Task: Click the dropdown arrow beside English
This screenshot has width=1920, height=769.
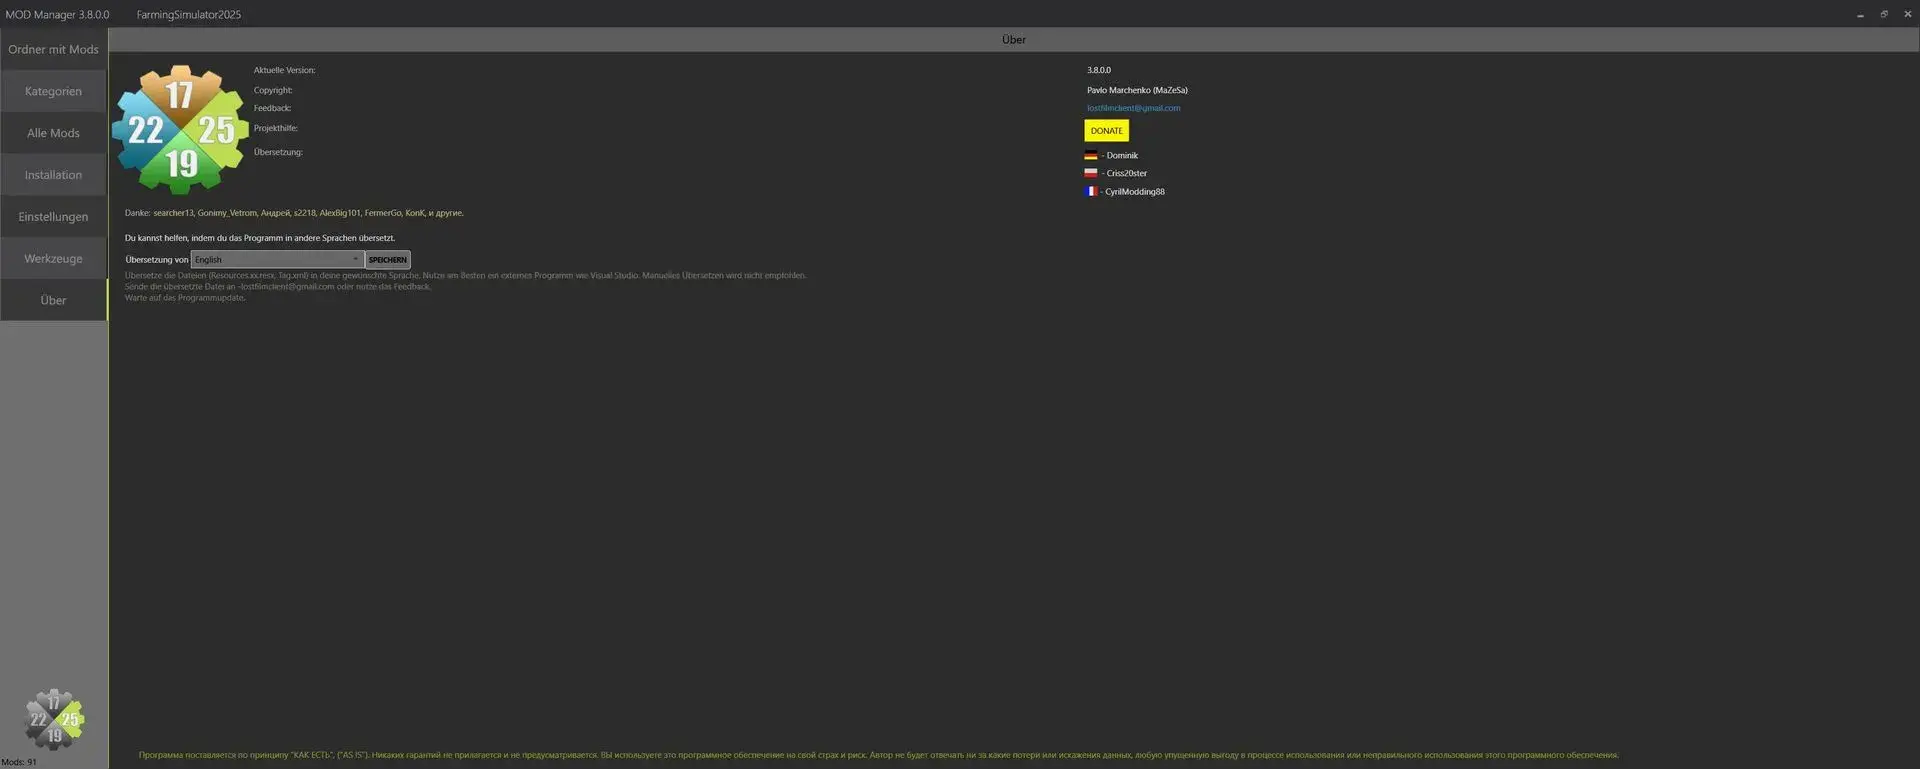Action: tap(355, 259)
